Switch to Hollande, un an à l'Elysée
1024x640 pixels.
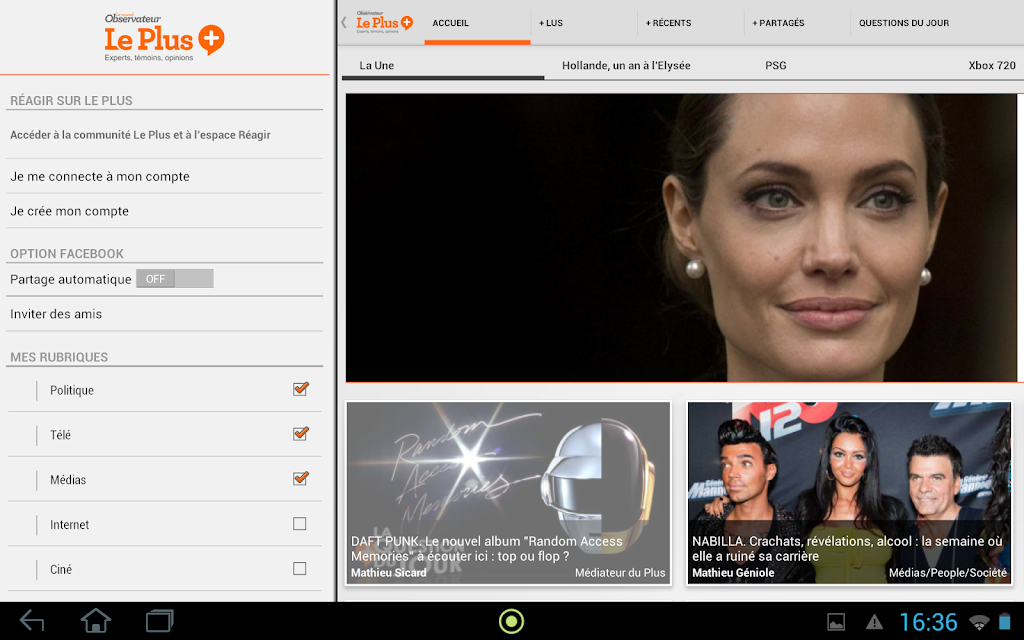pyautogui.click(x=626, y=65)
